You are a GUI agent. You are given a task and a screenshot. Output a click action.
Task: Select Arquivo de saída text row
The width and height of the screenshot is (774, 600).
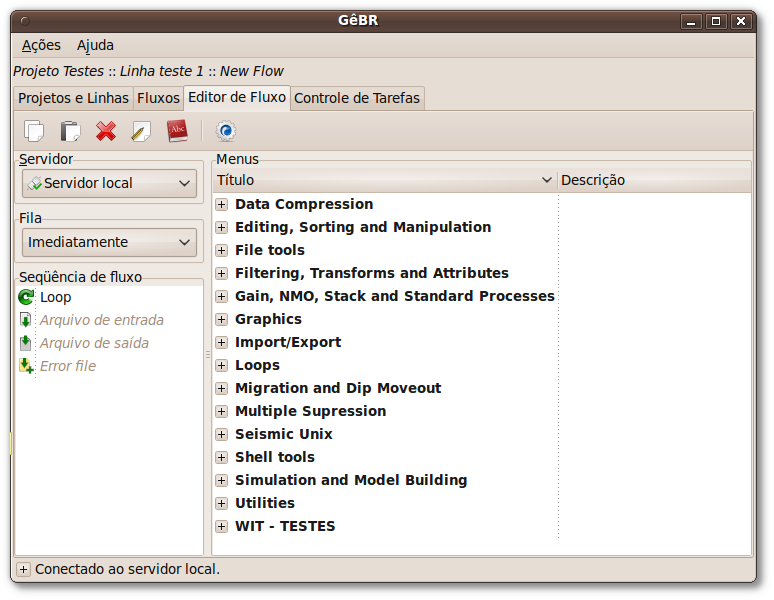pyautogui.click(x=94, y=343)
